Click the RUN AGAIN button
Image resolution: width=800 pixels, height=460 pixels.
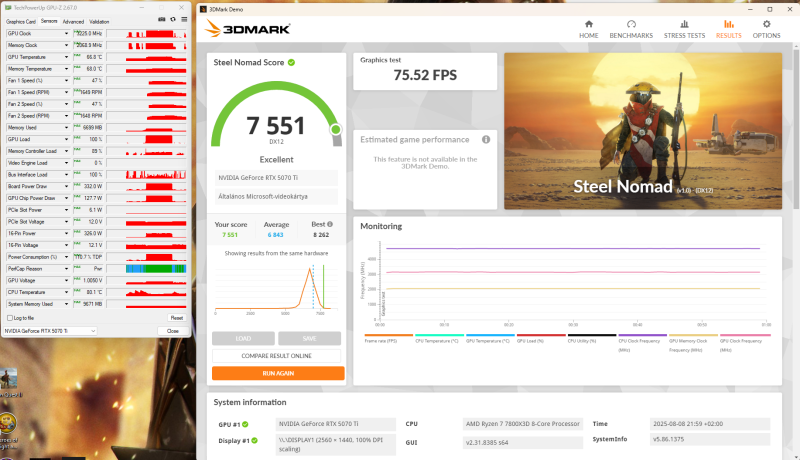click(278, 373)
